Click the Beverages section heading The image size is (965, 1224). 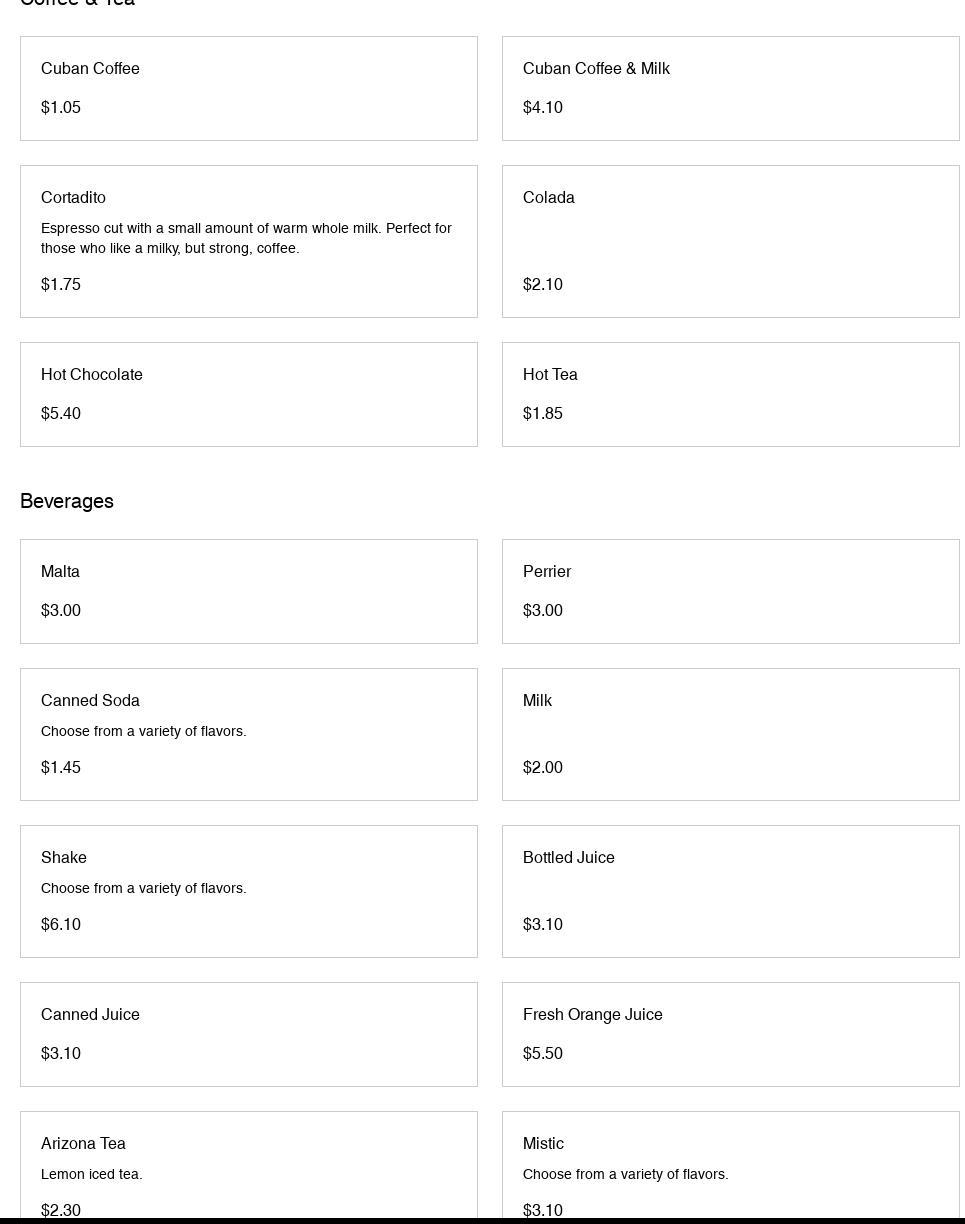pyautogui.click(x=67, y=501)
